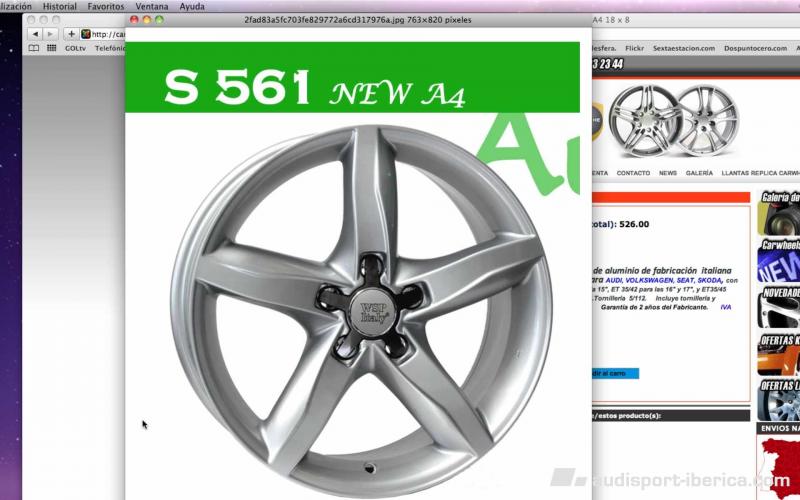Click the left wheel in the header banner

click(644, 120)
